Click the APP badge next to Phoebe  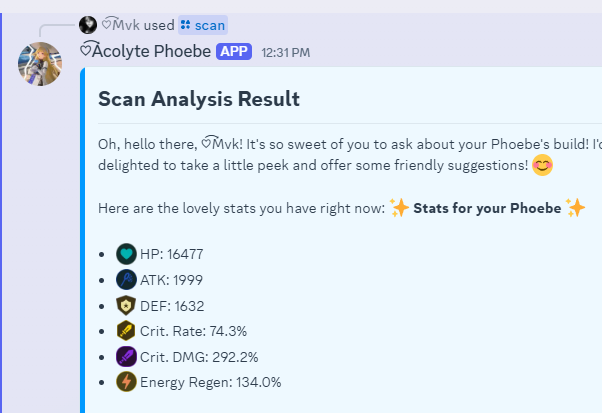233,51
